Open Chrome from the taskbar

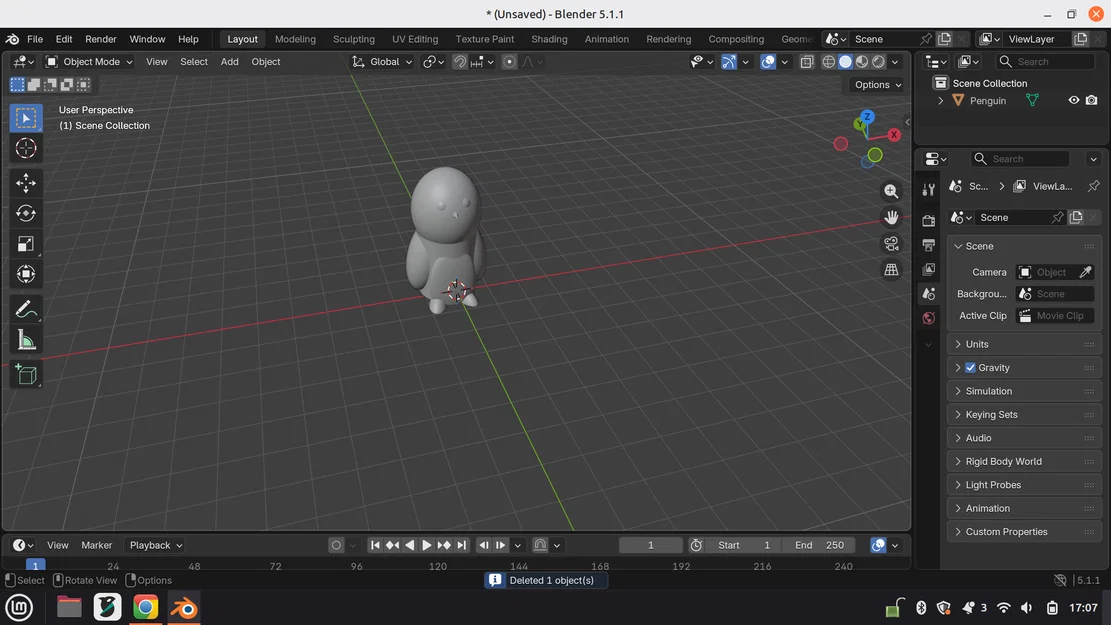(145, 607)
